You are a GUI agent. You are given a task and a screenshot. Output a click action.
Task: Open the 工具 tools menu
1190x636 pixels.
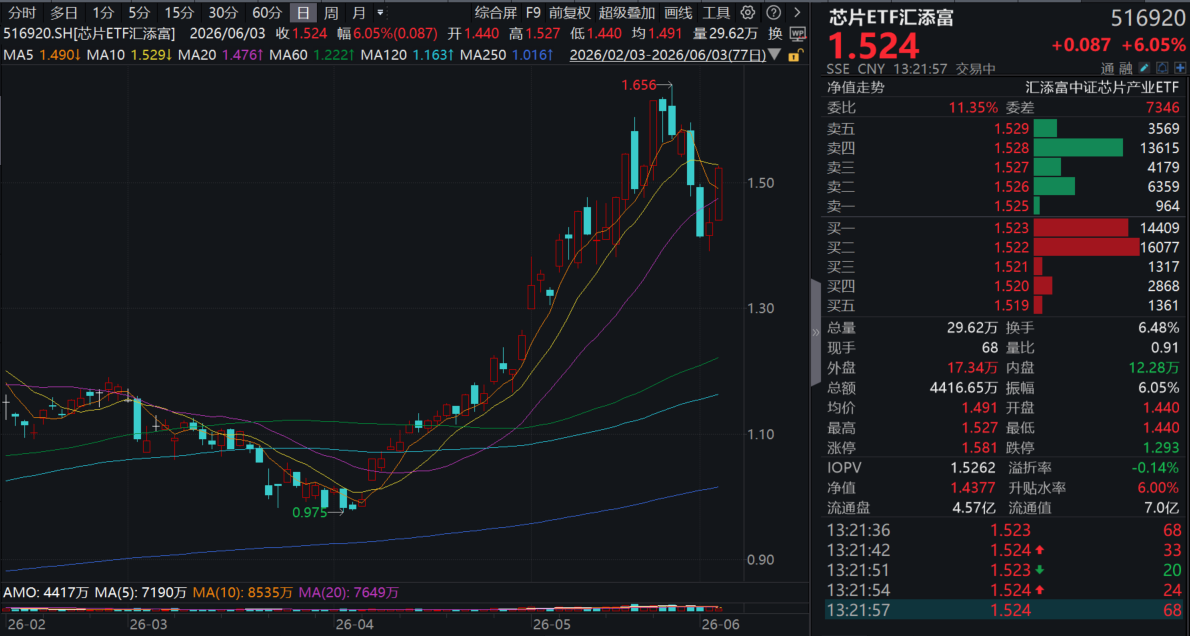point(716,13)
